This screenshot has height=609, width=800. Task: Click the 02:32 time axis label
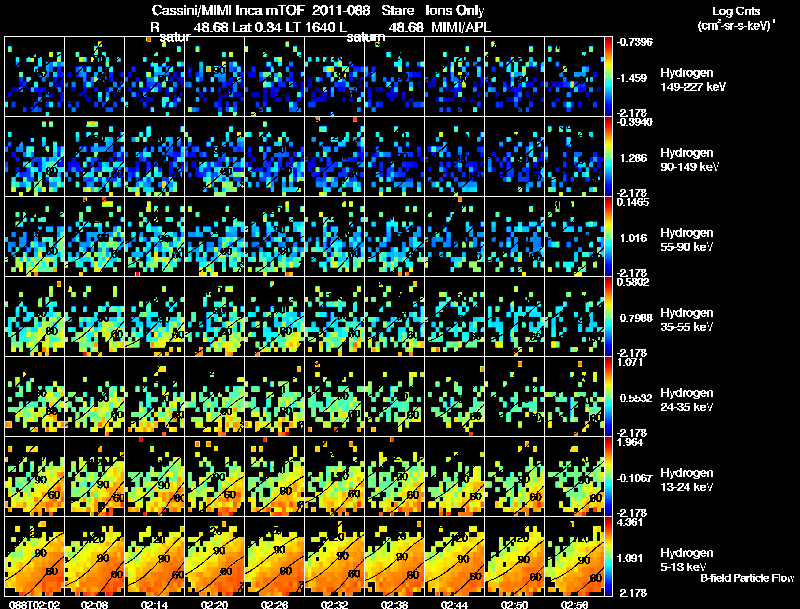[x=335, y=604]
